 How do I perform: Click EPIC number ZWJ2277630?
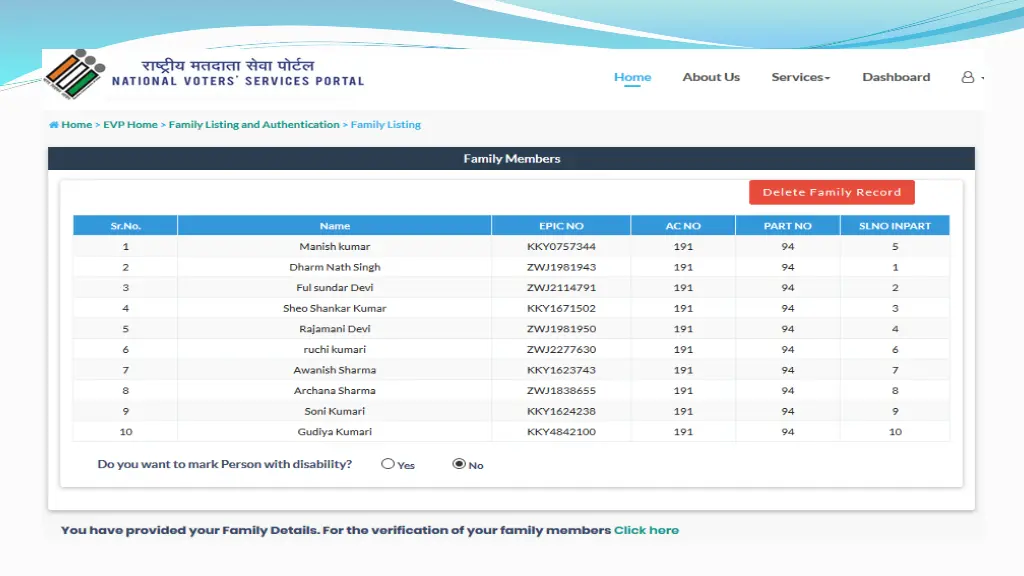[561, 349]
